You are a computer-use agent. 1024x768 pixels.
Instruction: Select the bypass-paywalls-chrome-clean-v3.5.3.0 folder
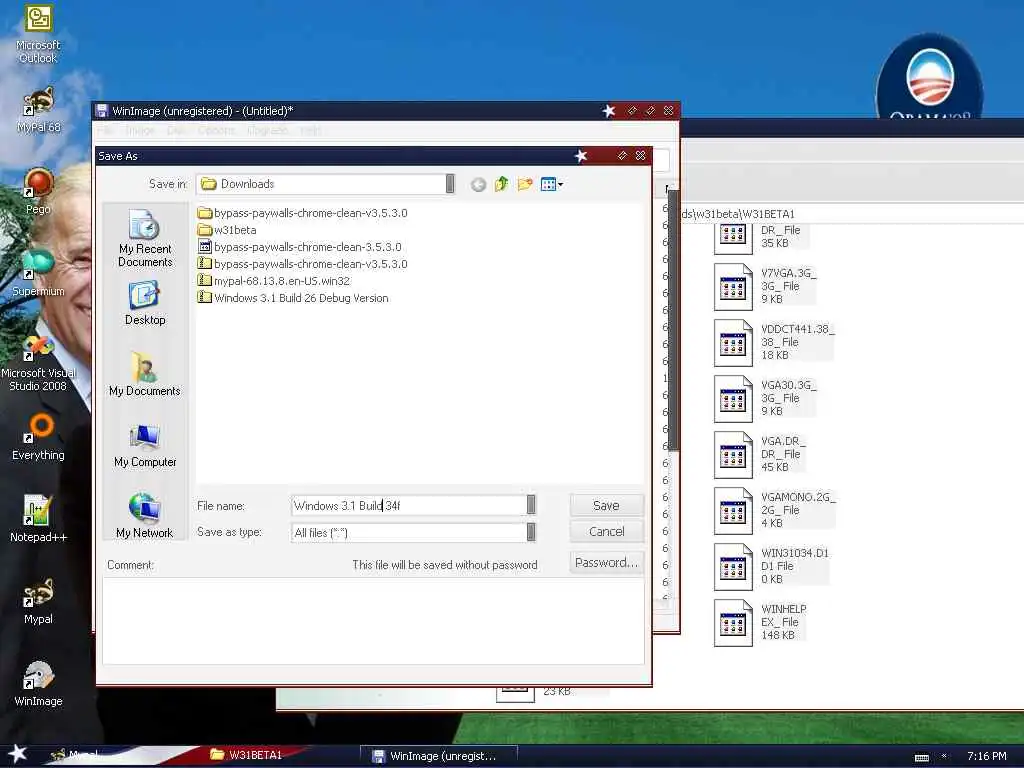(302, 213)
